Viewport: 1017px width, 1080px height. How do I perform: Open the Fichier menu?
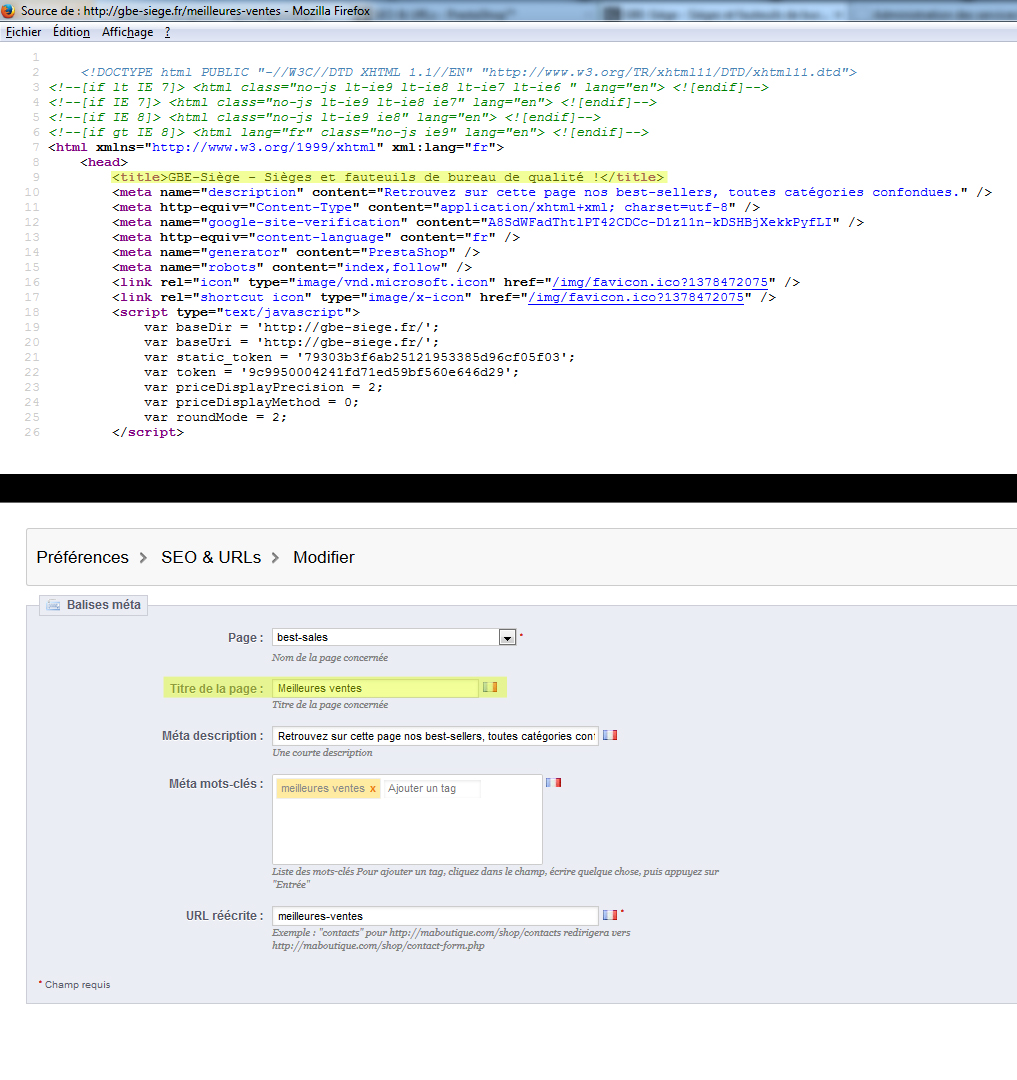click(23, 32)
